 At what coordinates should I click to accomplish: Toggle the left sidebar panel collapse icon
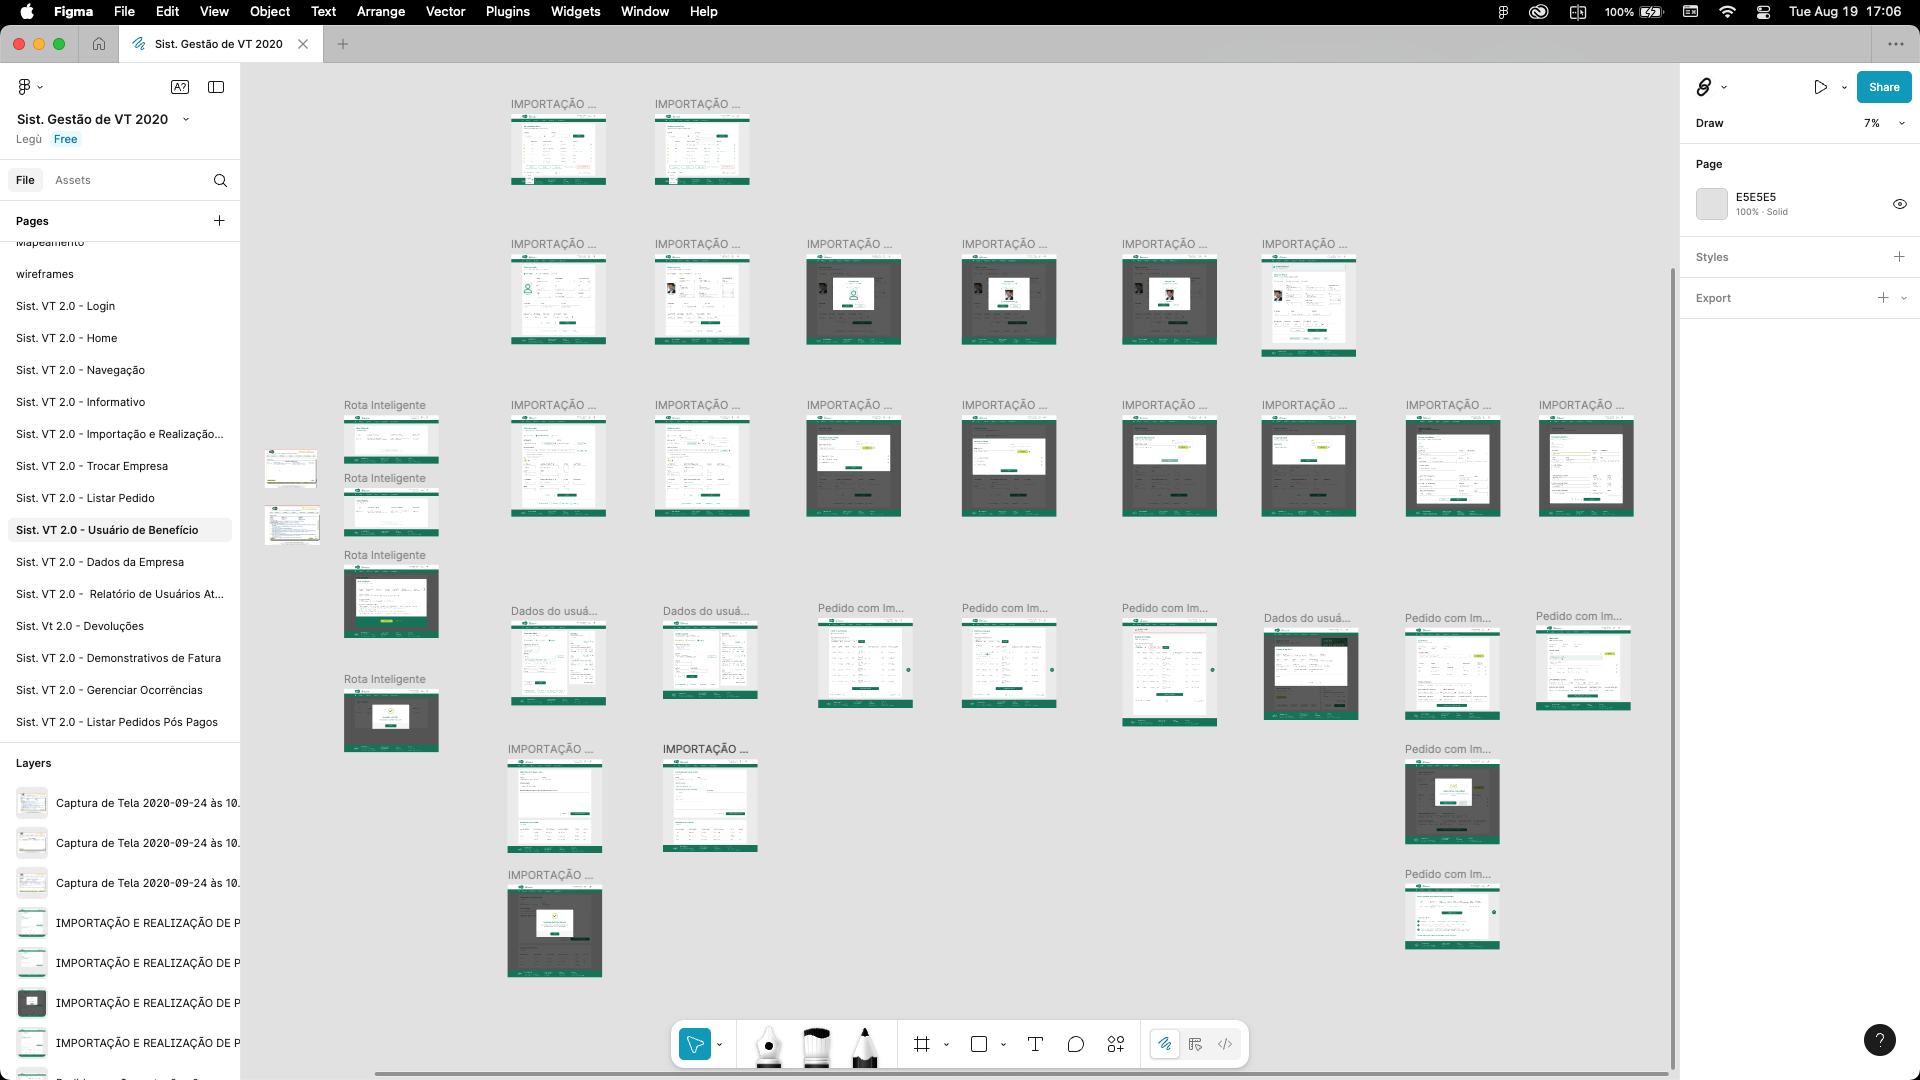[216, 87]
